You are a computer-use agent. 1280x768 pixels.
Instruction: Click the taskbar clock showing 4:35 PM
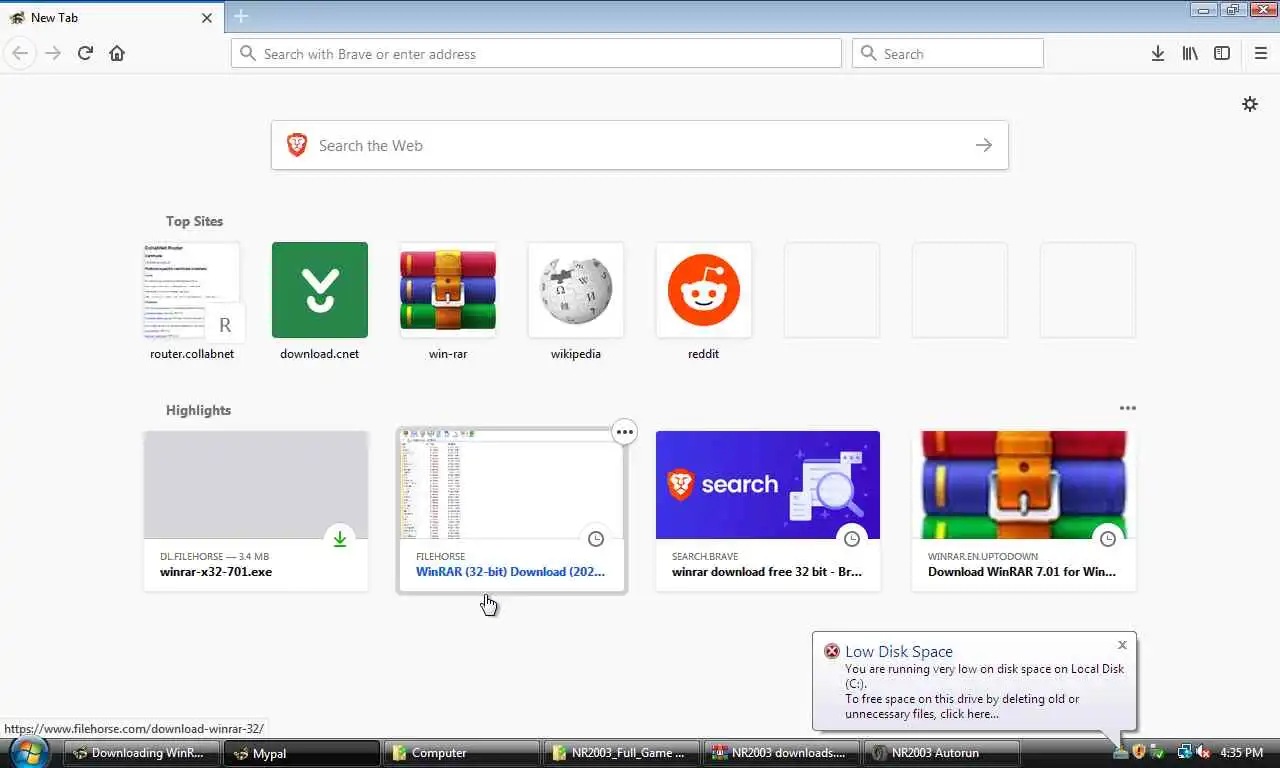pos(1242,752)
